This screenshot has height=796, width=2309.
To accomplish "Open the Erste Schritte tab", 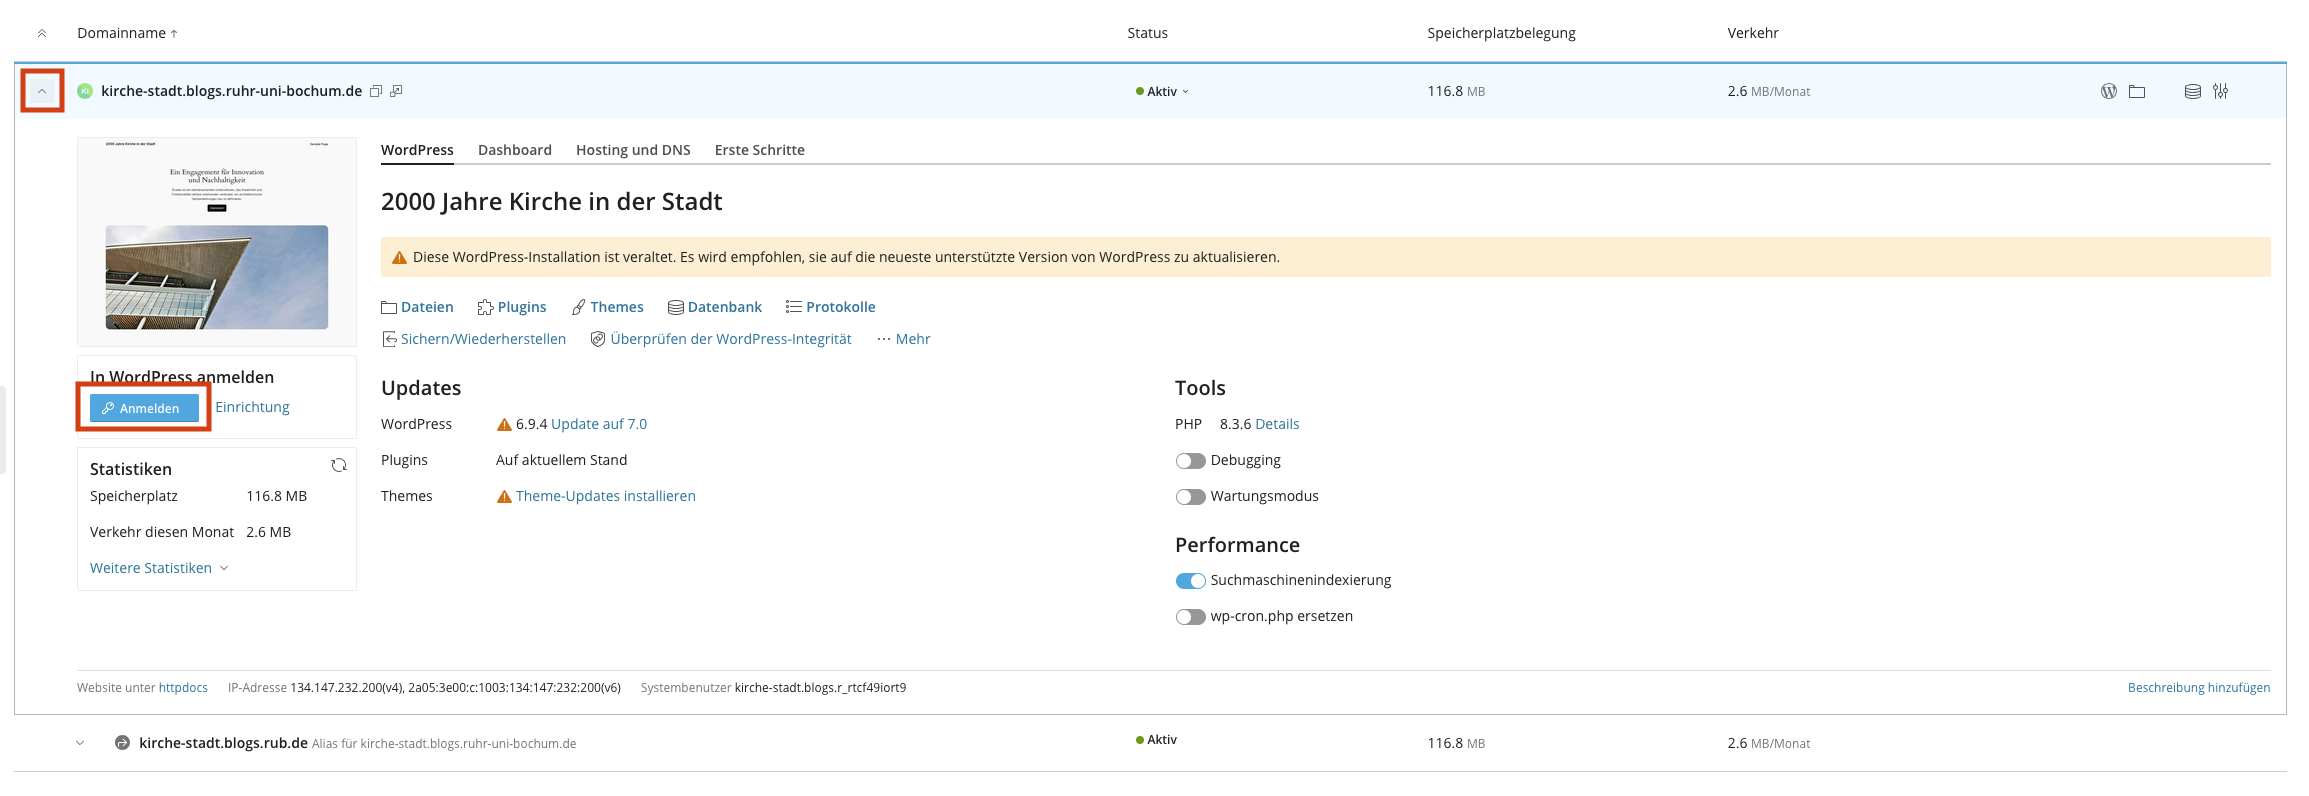I will [x=760, y=150].
